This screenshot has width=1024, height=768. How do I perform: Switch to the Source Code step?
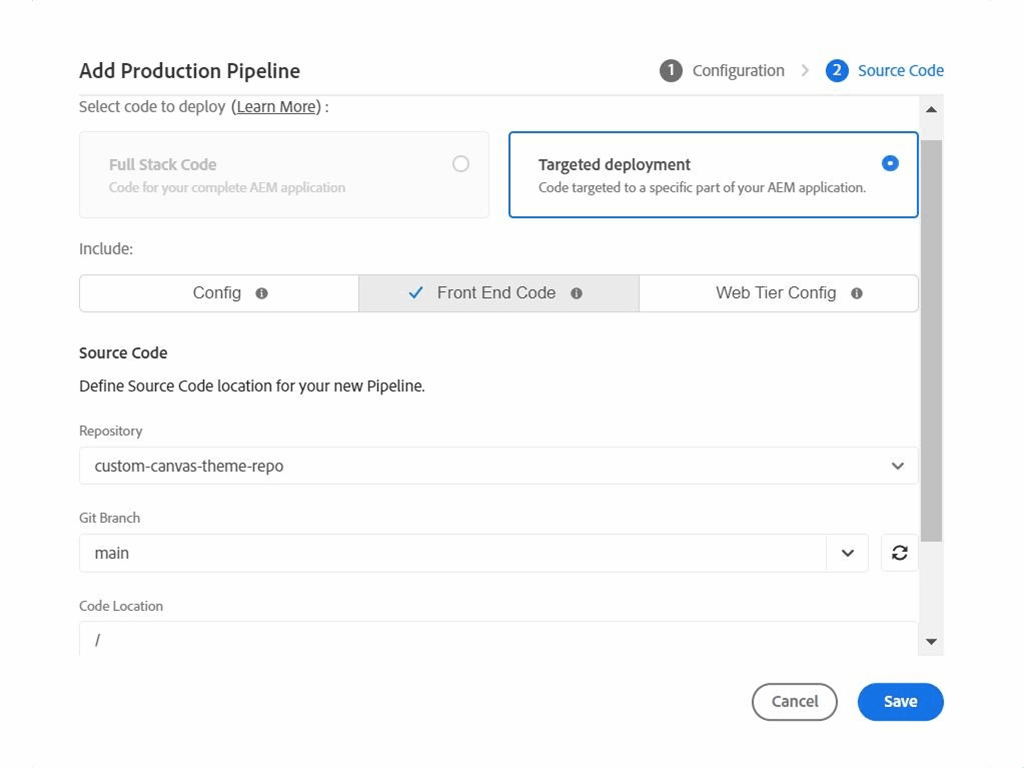pos(900,71)
